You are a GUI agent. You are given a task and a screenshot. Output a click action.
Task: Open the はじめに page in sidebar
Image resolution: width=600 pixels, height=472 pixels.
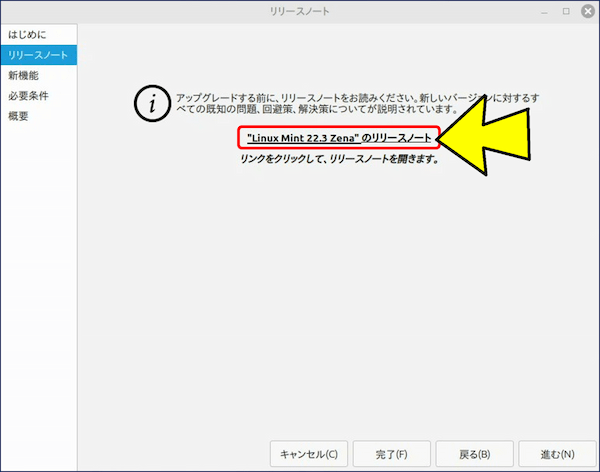click(39, 35)
